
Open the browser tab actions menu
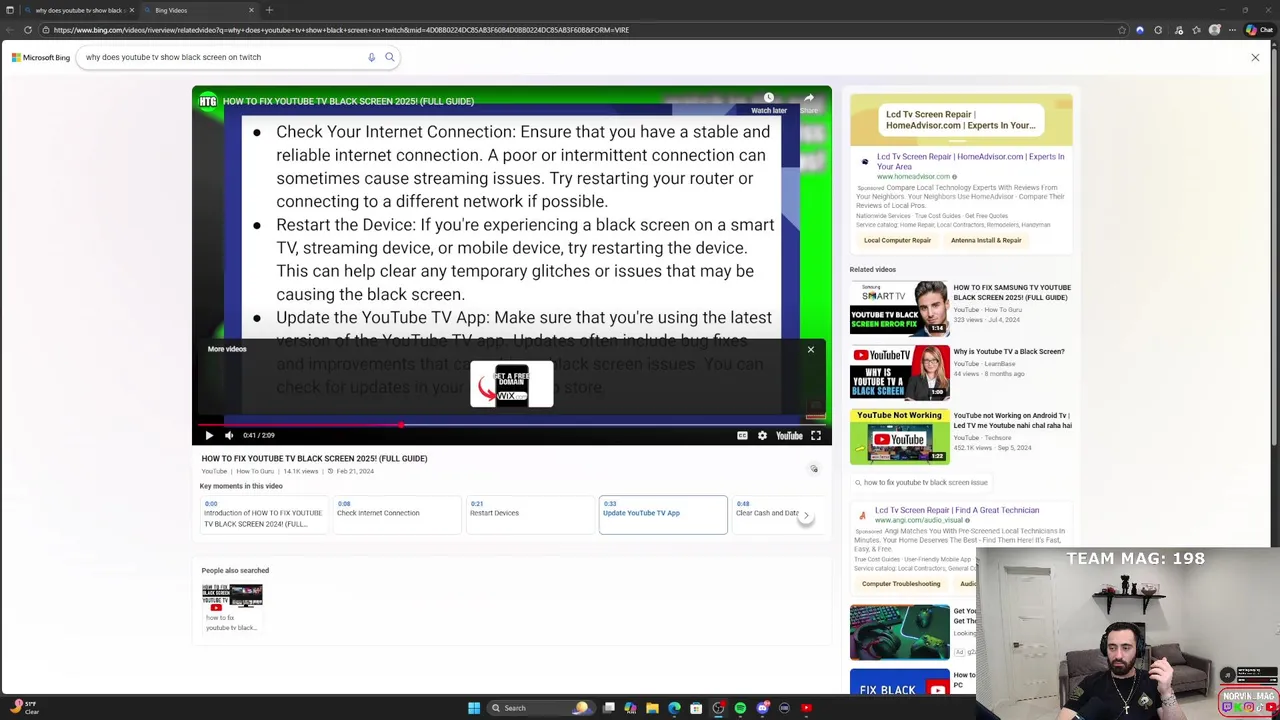(10, 10)
